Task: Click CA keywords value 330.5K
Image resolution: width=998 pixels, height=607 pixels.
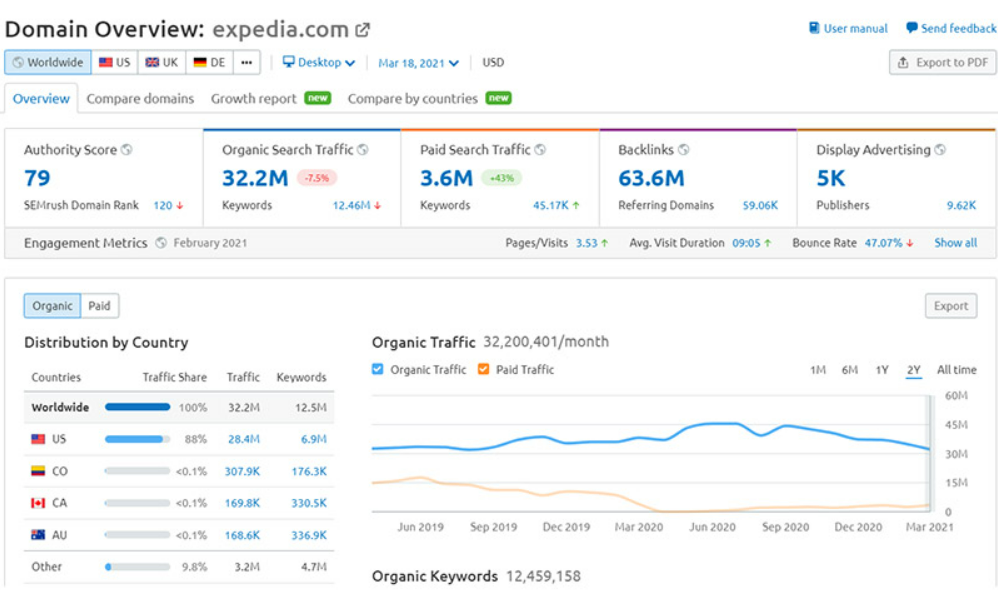Action: 309,503
